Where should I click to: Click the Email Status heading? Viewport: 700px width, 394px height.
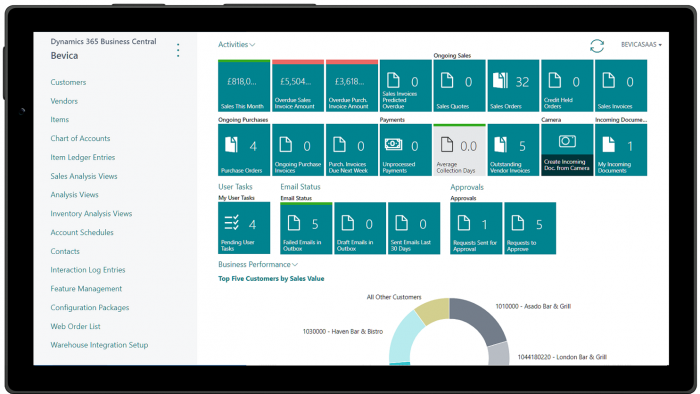click(300, 187)
